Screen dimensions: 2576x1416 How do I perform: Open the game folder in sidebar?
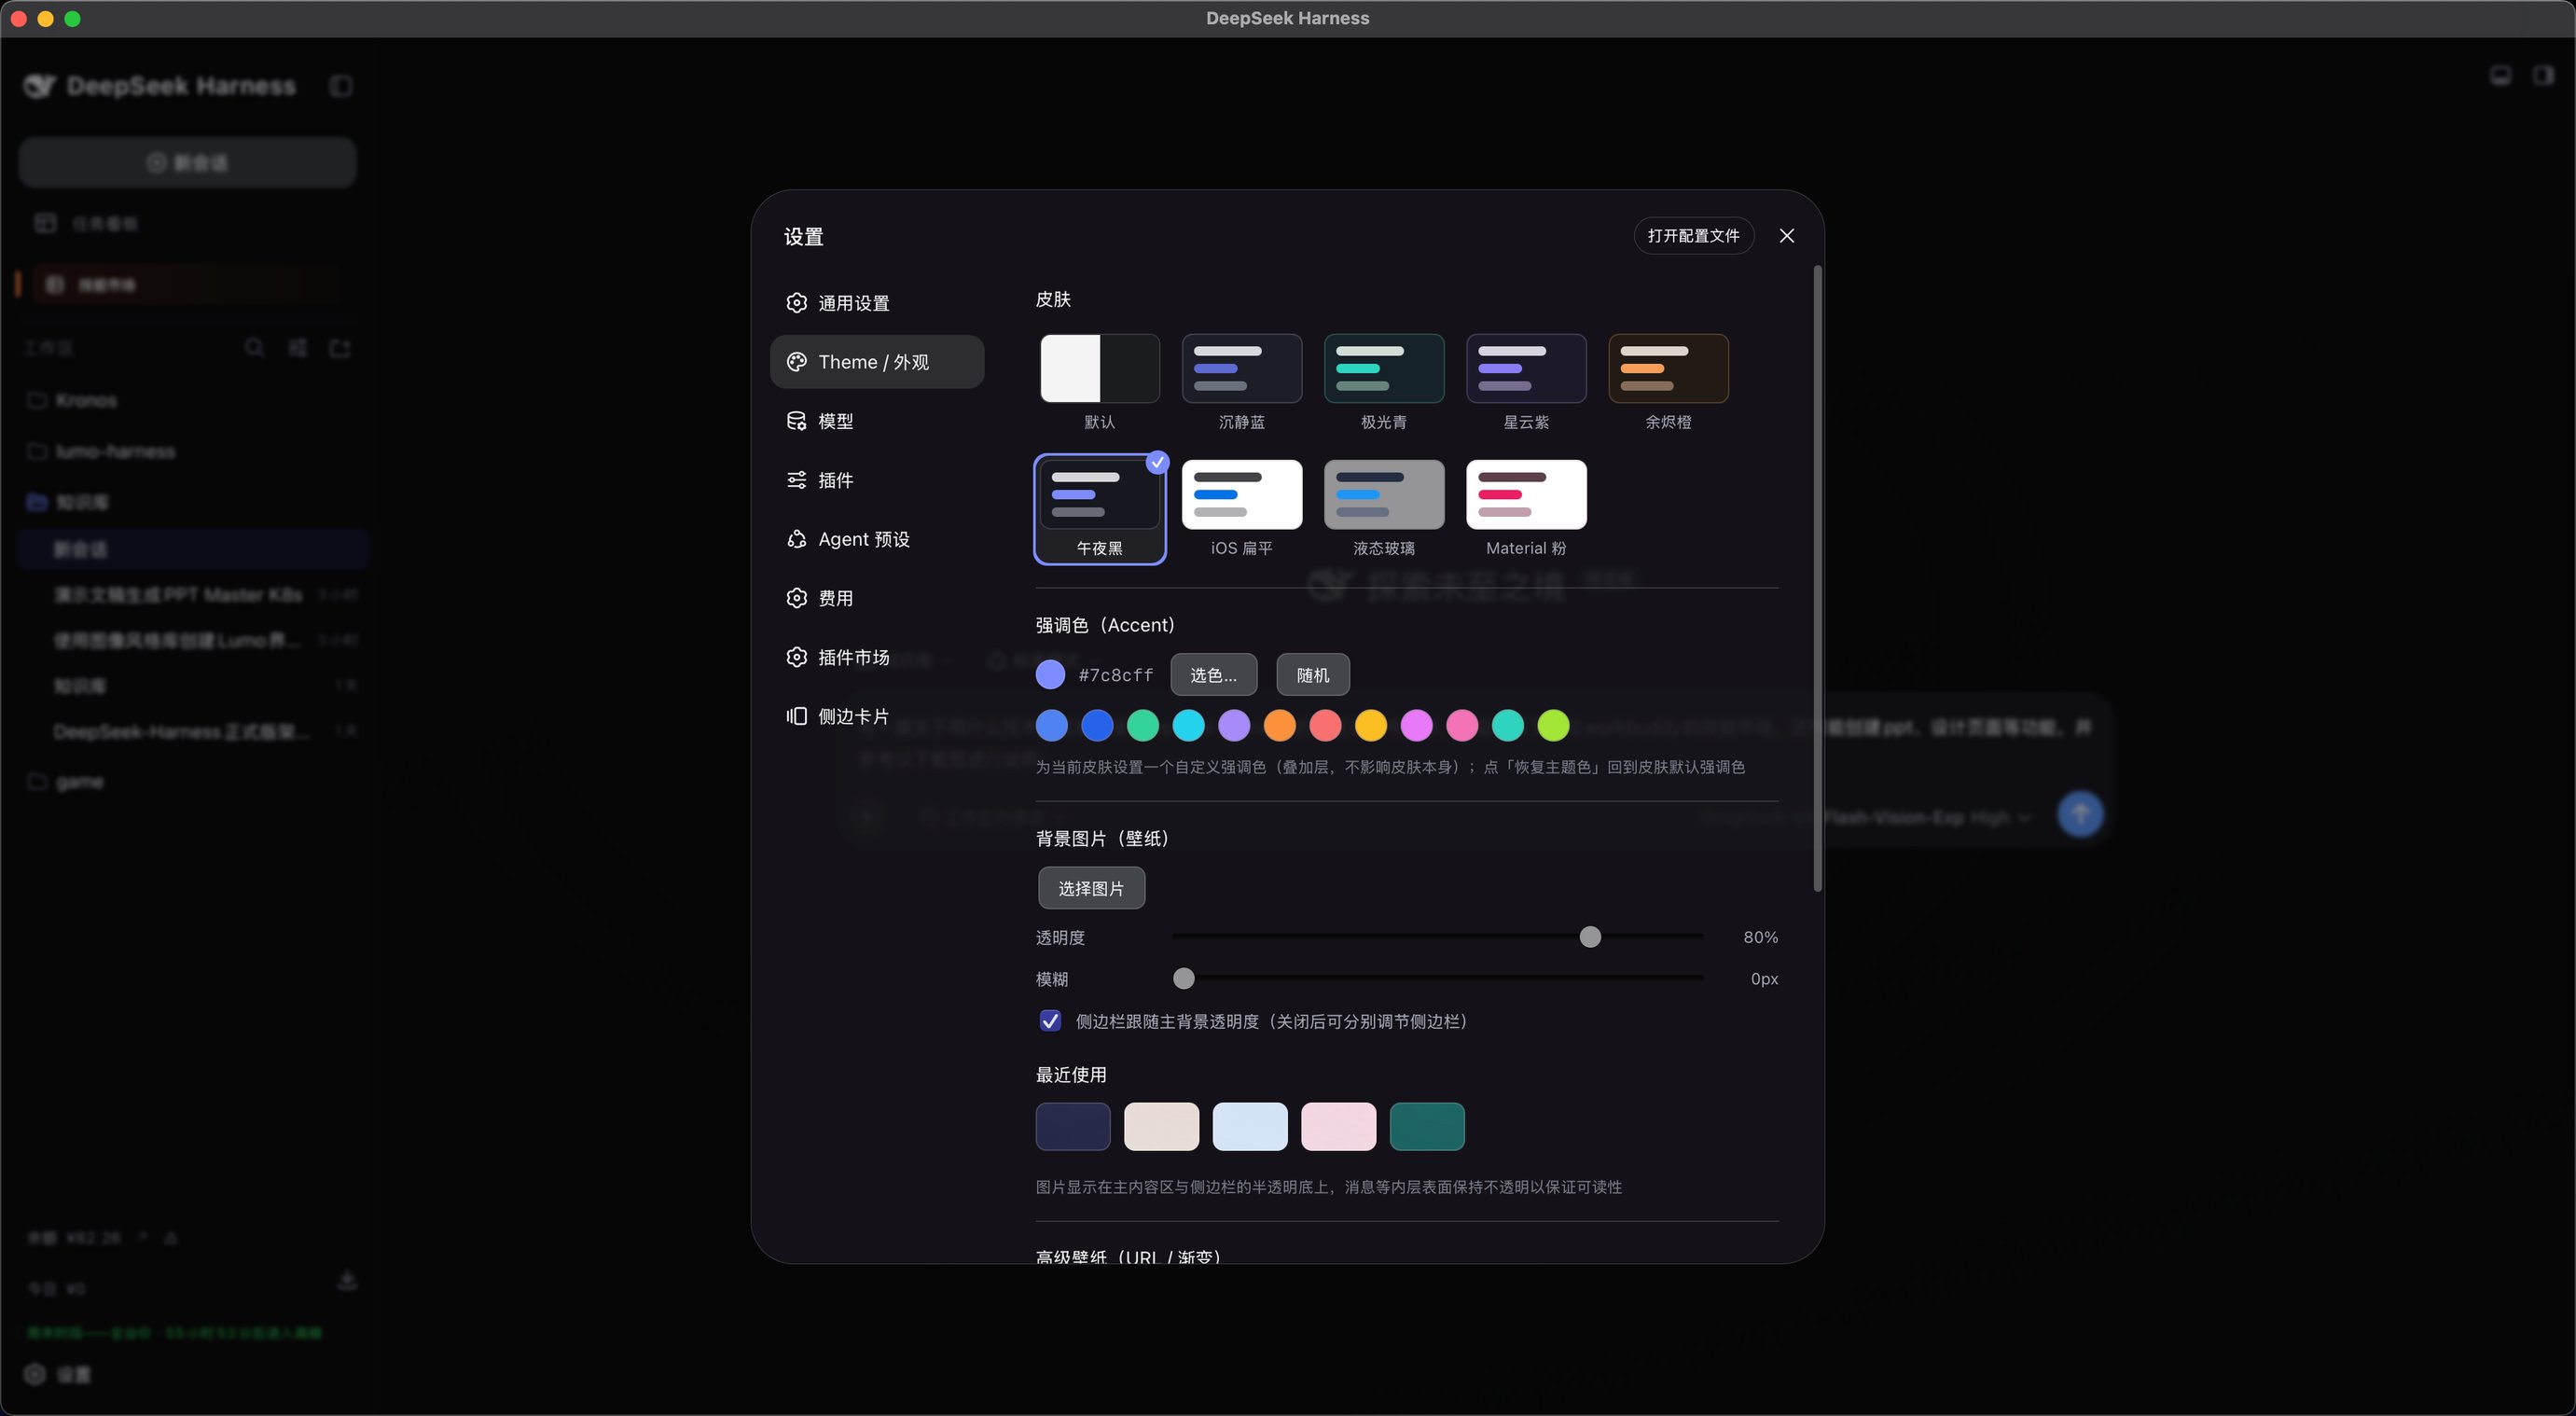(66, 781)
